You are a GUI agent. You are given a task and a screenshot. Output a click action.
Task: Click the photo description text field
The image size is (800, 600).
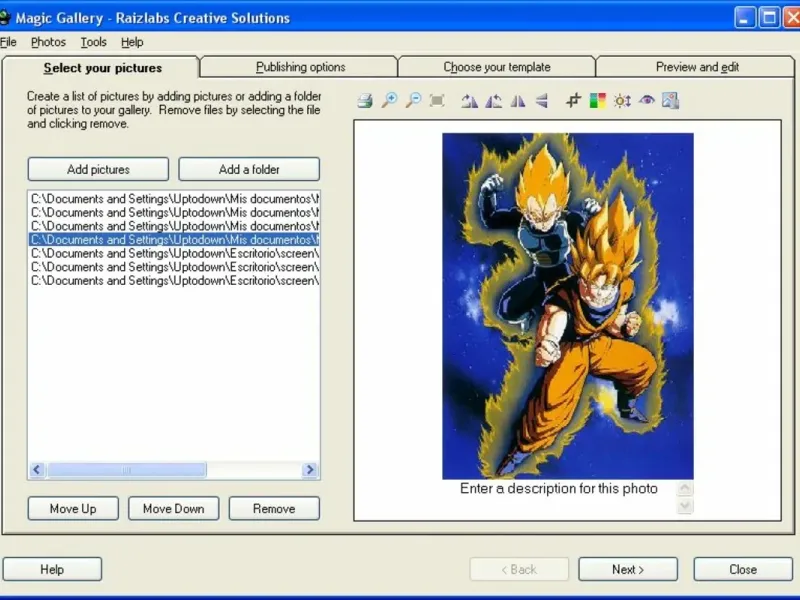[559, 489]
